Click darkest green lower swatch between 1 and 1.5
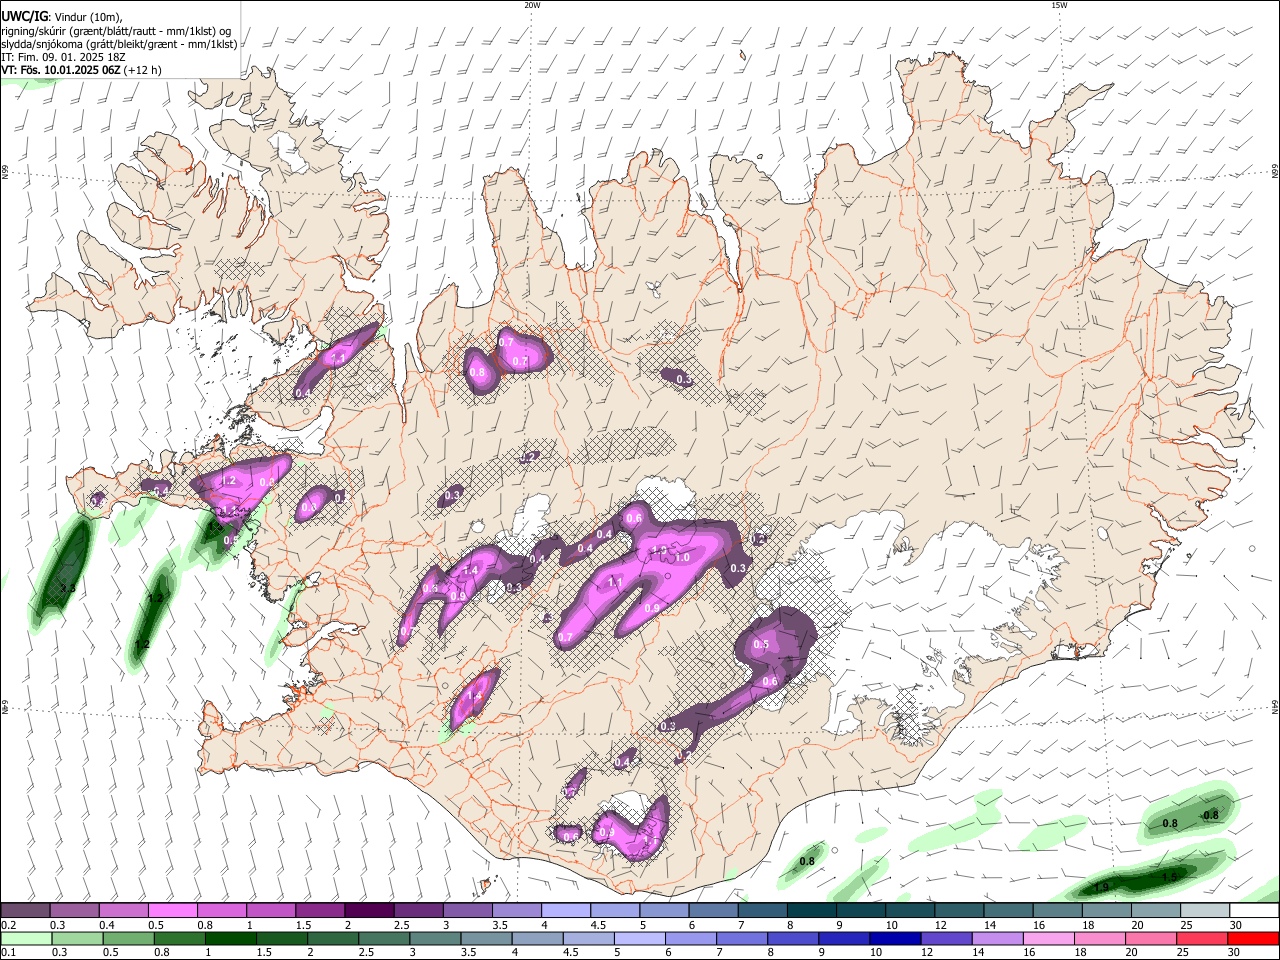Image resolution: width=1280 pixels, height=960 pixels. click(x=230, y=938)
